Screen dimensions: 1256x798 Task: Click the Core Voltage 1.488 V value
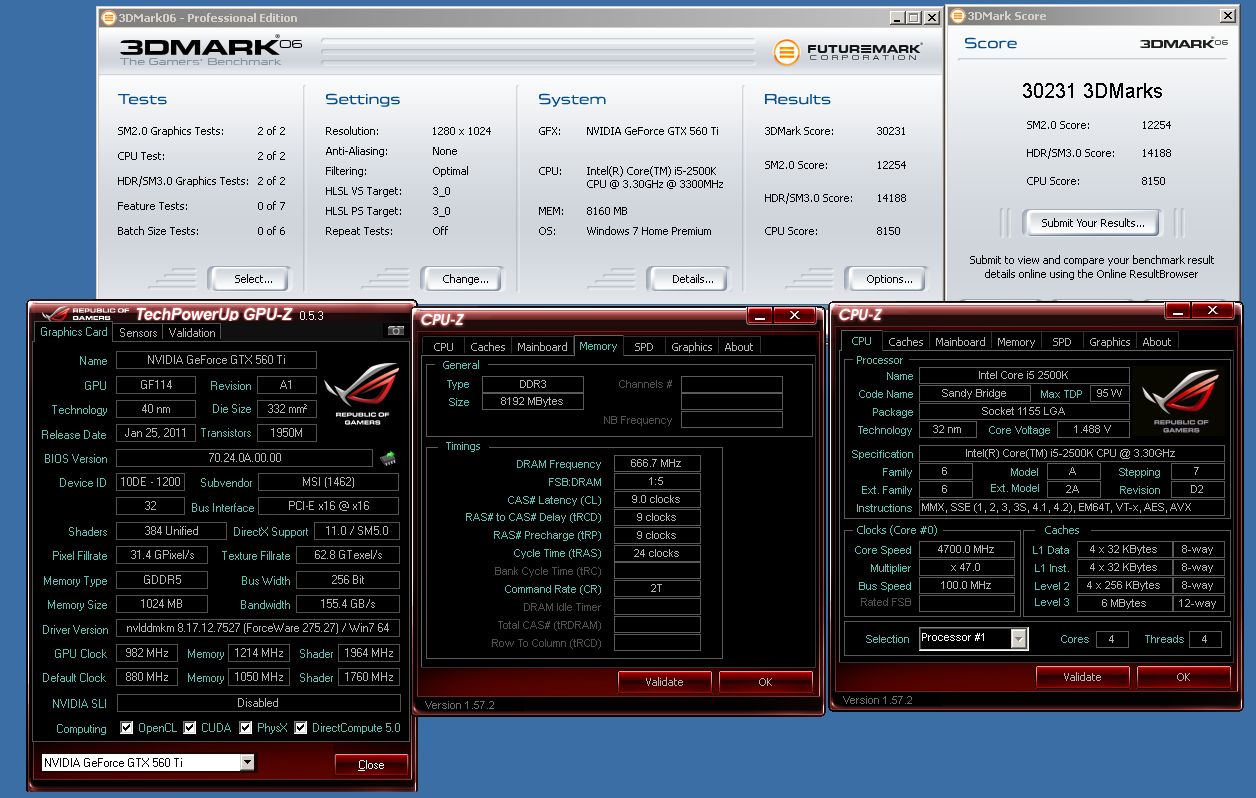point(1092,430)
